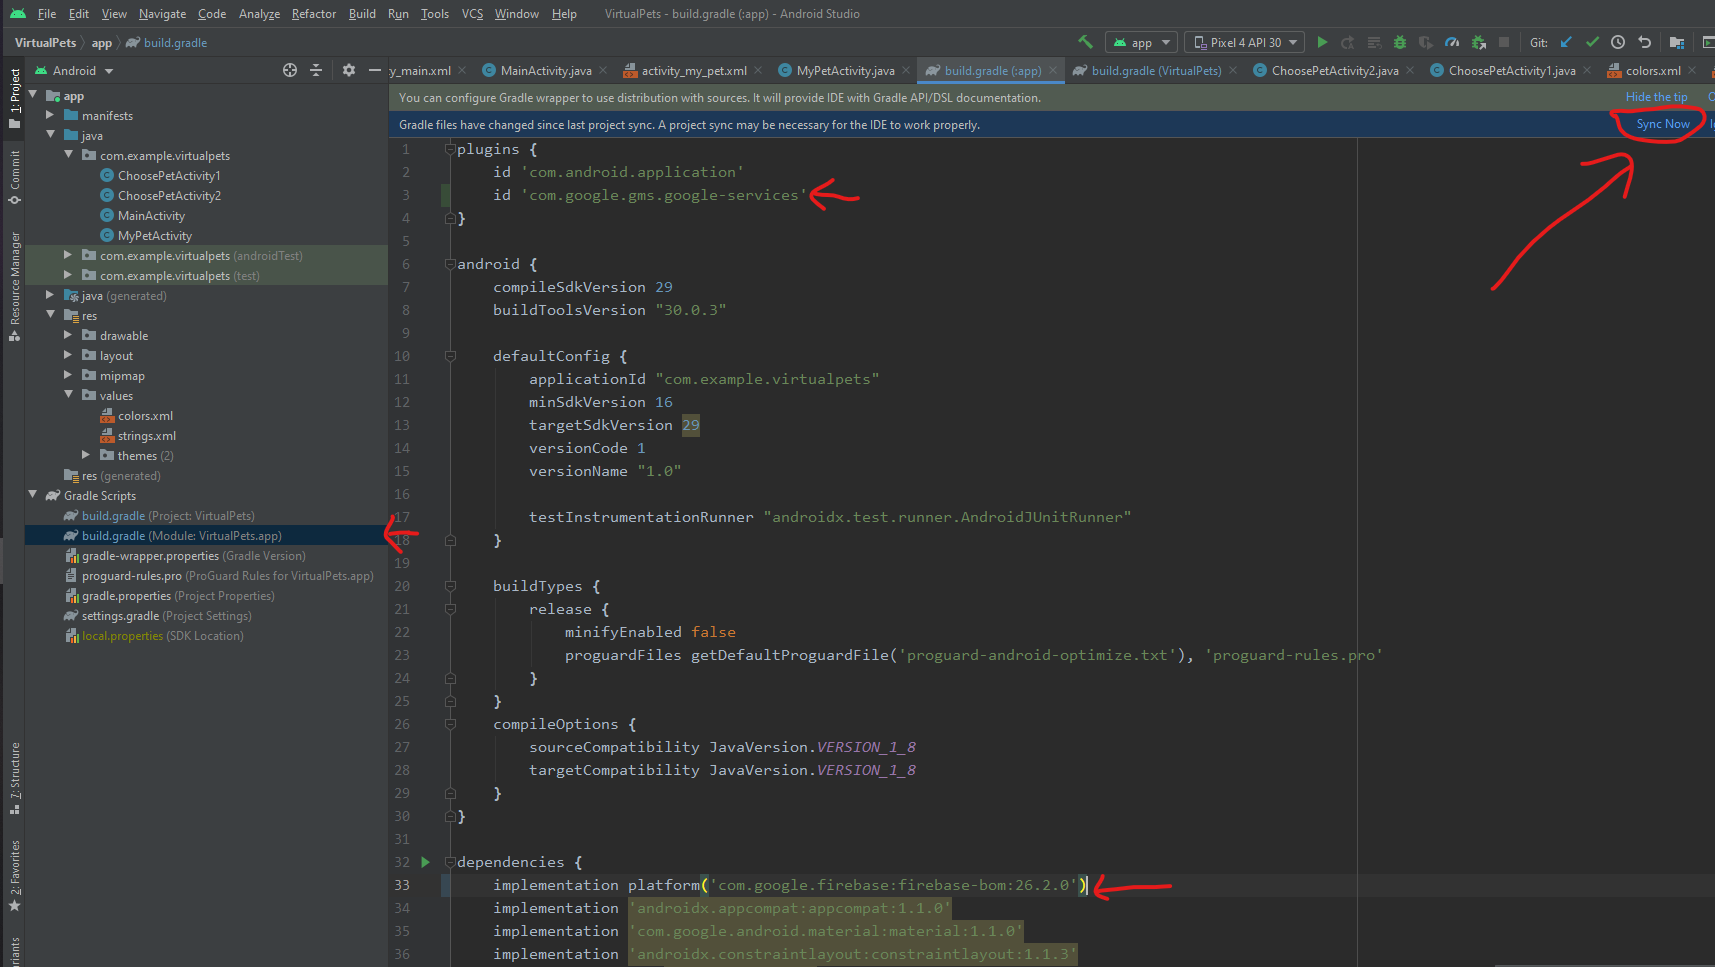
Task: Show Git history with the clock icon
Action: tap(1618, 42)
